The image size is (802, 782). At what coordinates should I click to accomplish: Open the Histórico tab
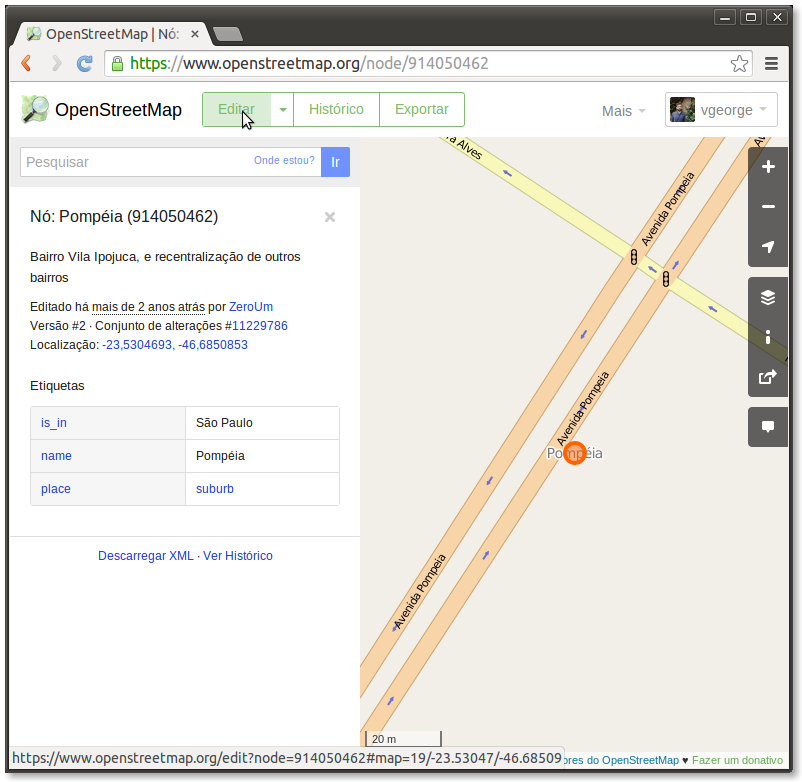point(337,109)
